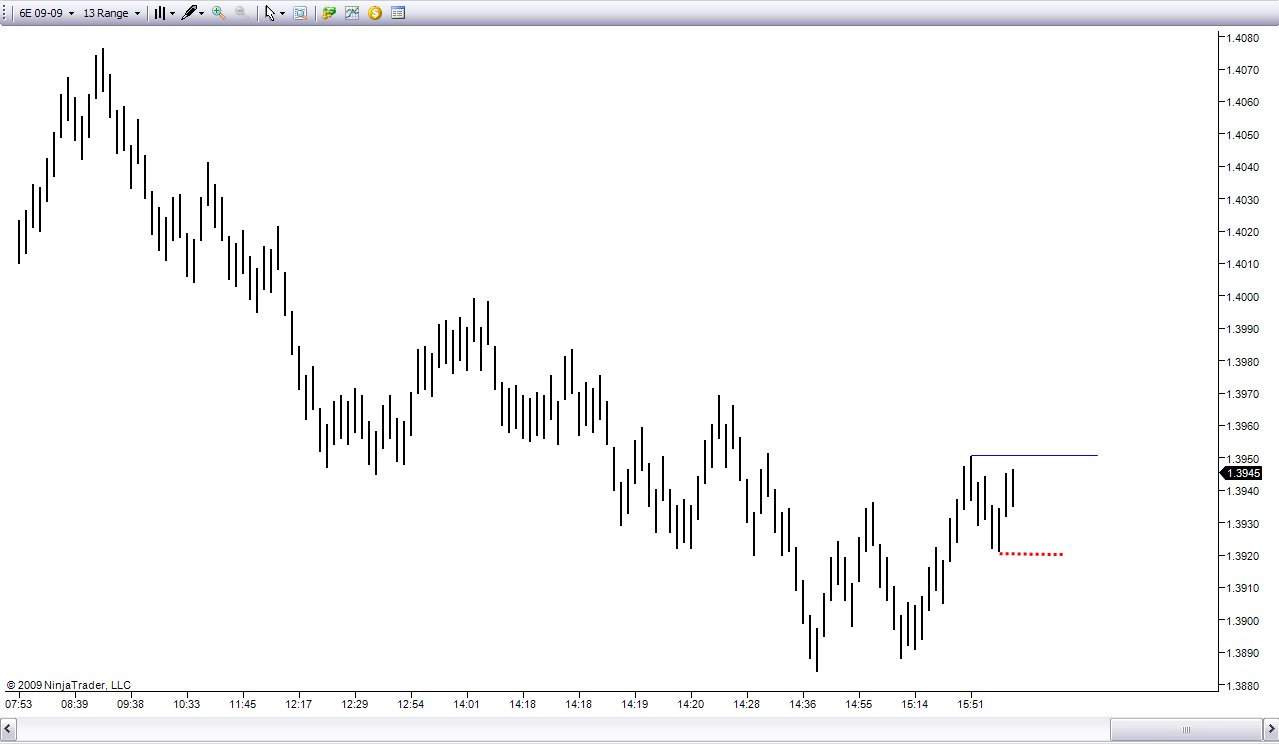The height and width of the screenshot is (744, 1279).
Task: Click the current price marker 1.3945
Action: pos(1240,473)
